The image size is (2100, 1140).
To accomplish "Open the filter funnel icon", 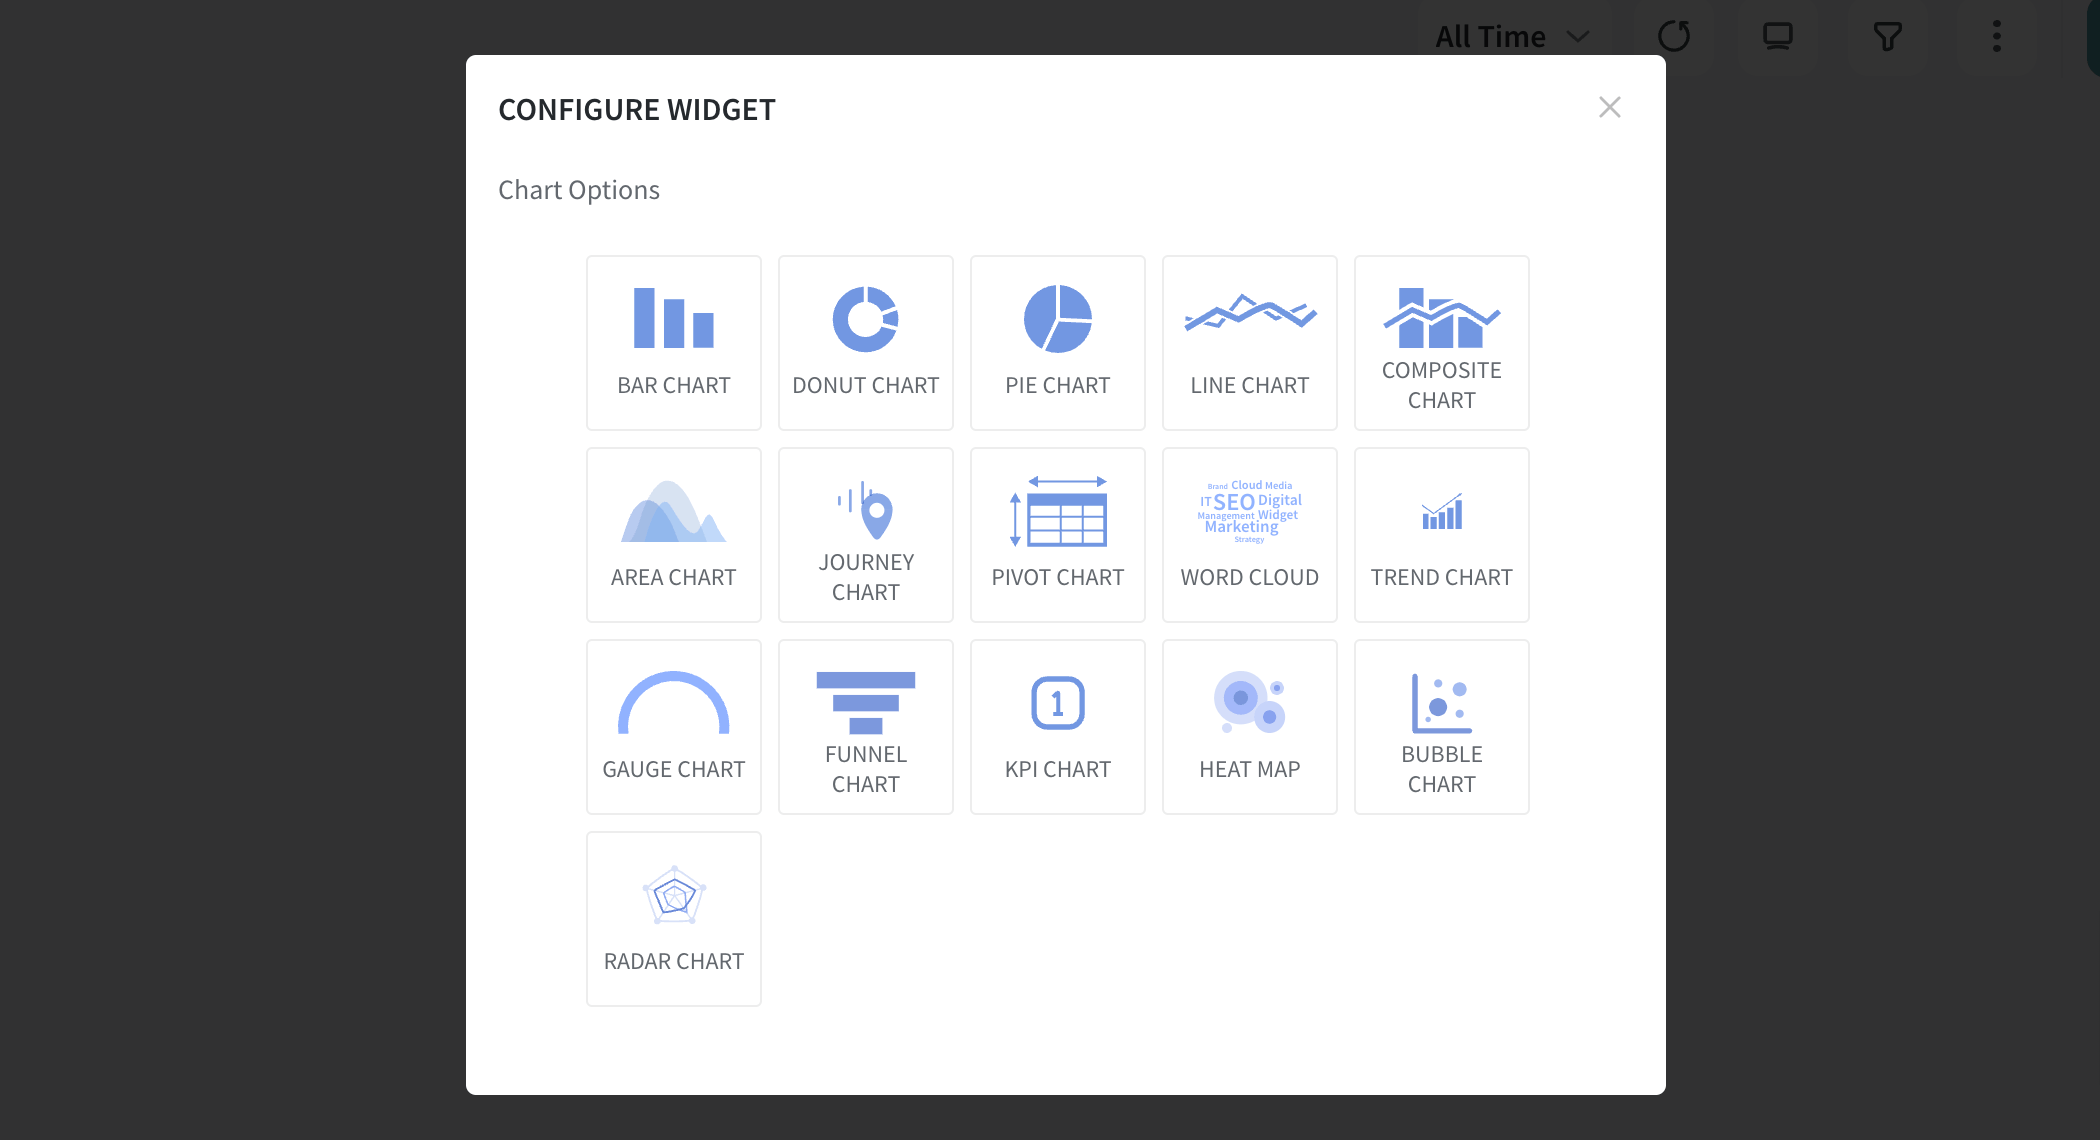I will coord(1887,37).
